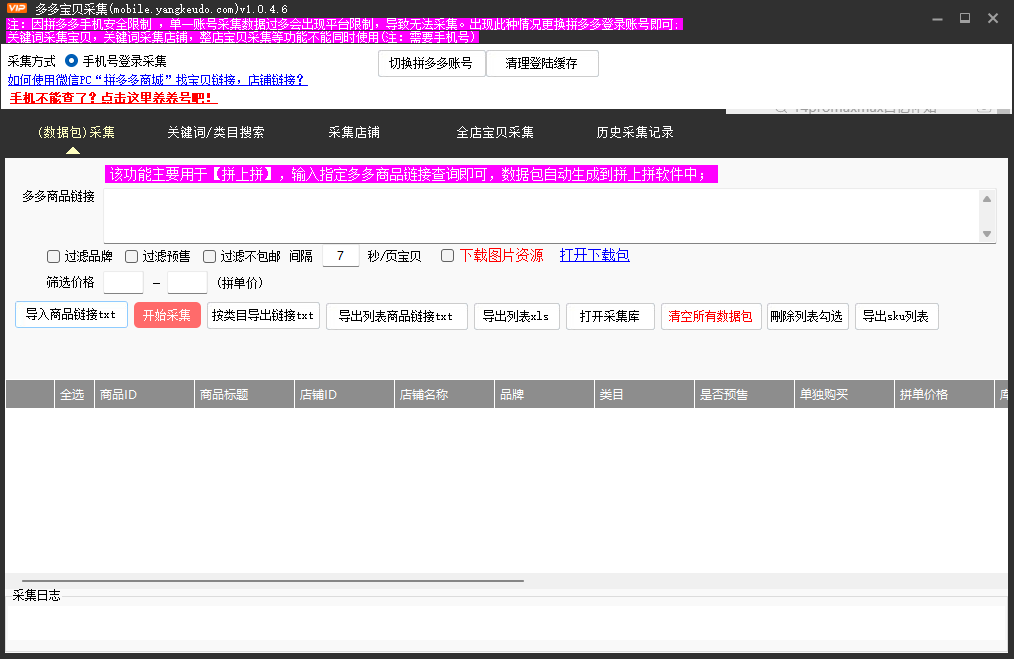Maximize the 多多宝贝采集 window
The width and height of the screenshot is (1014, 659).
tap(965, 18)
